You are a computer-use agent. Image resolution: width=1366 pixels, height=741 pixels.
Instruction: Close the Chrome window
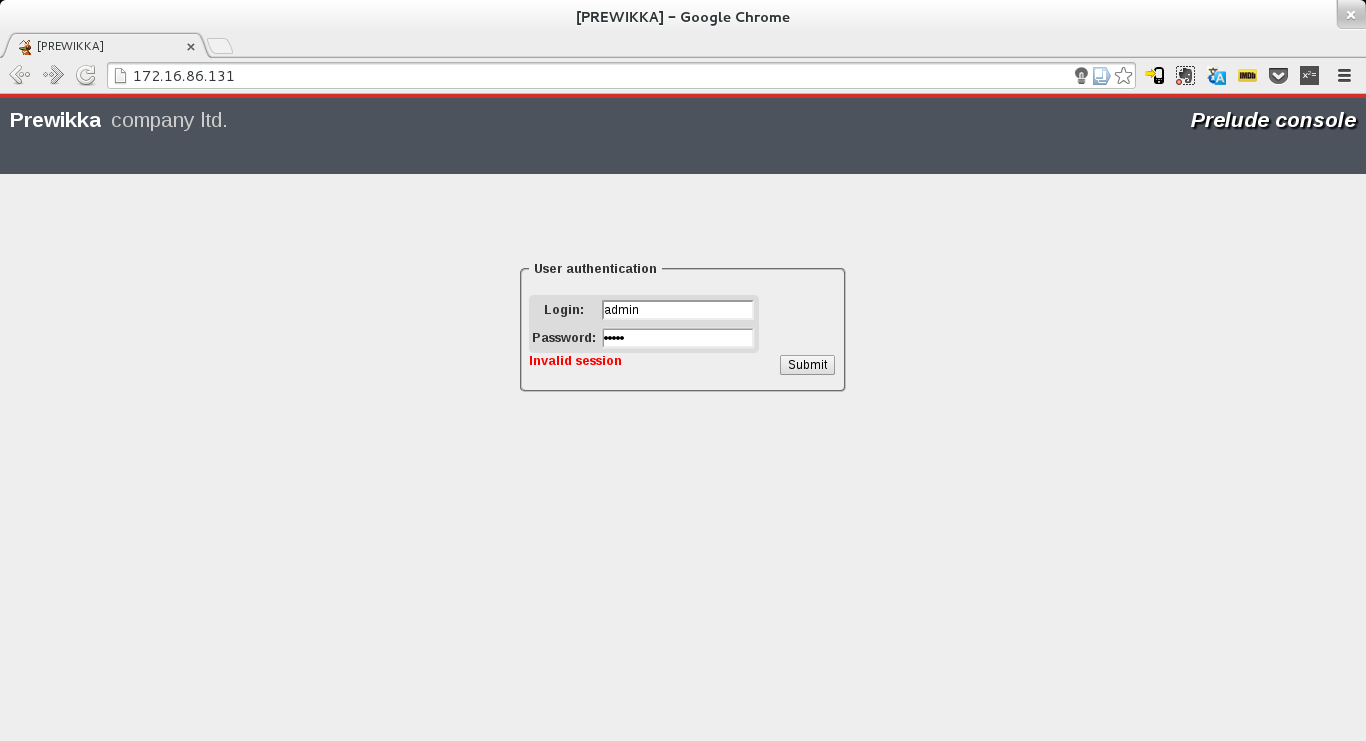(1350, 14)
